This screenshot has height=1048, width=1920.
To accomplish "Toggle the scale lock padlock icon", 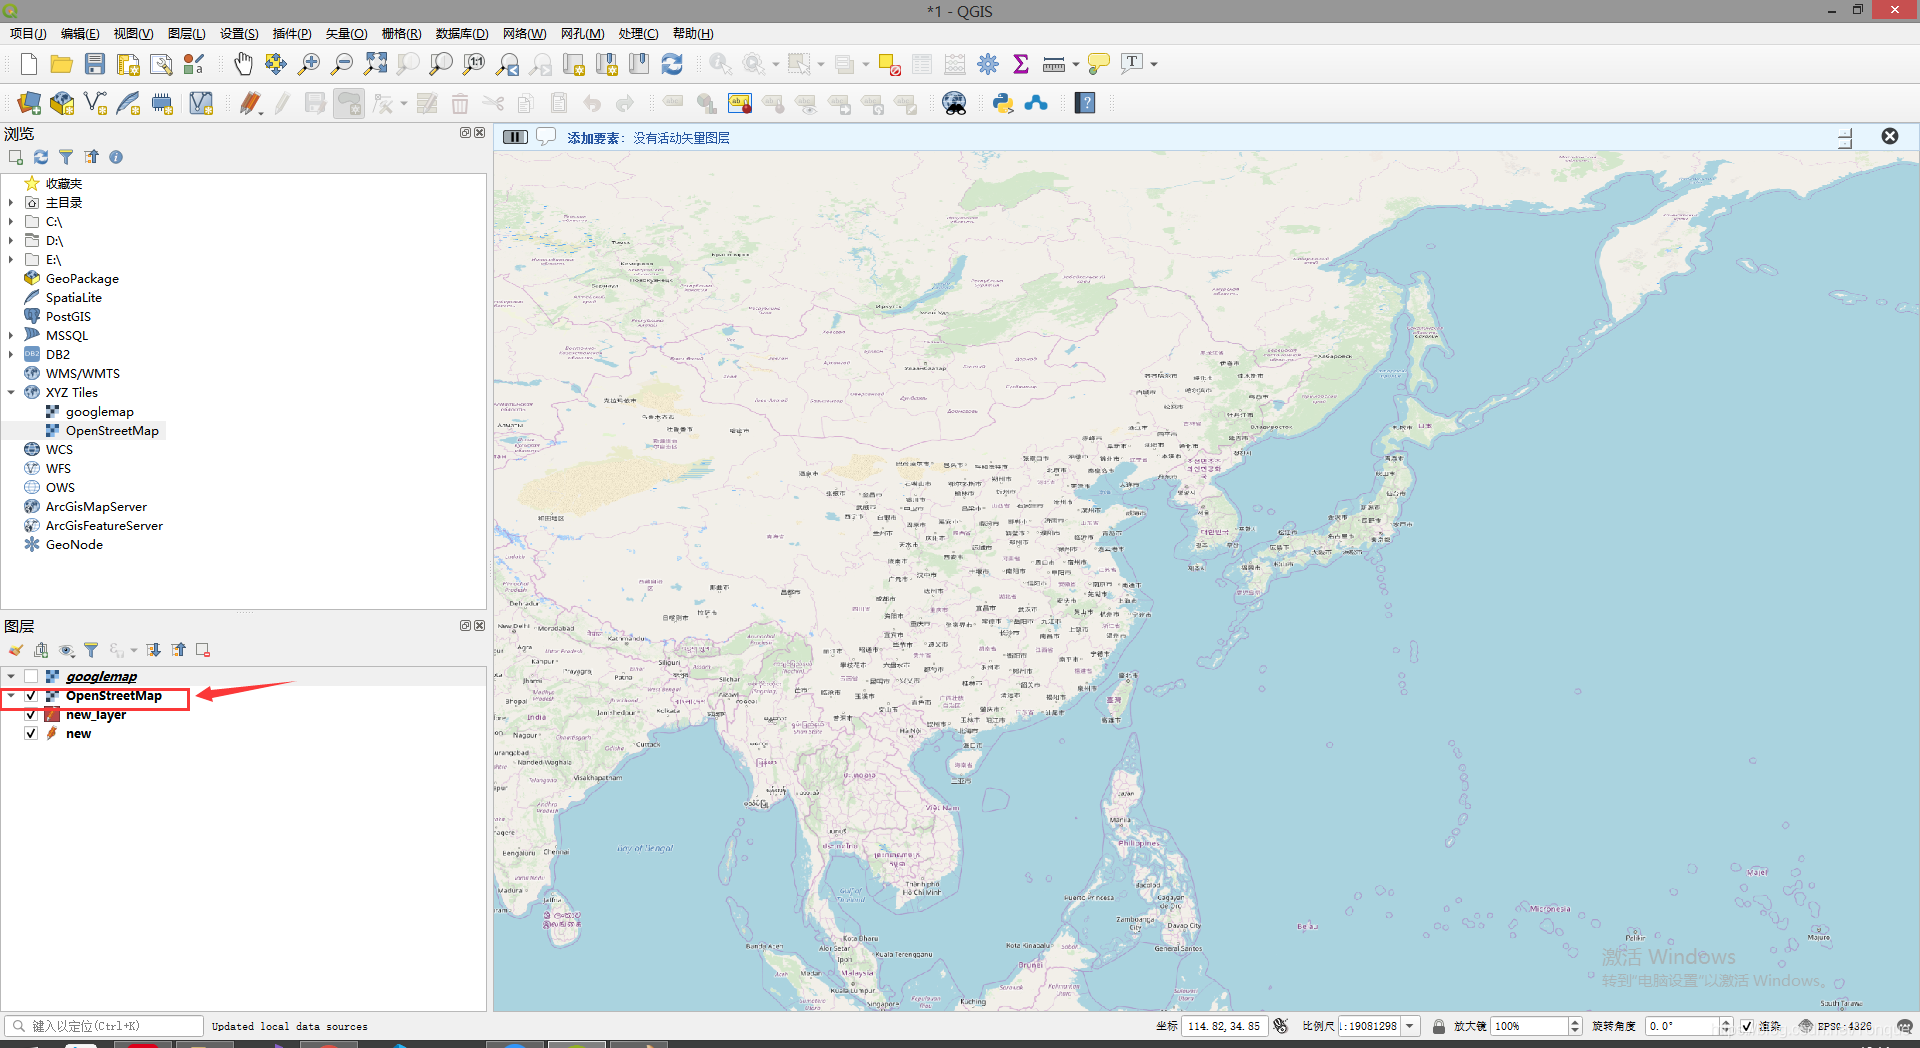I will click(1438, 1026).
